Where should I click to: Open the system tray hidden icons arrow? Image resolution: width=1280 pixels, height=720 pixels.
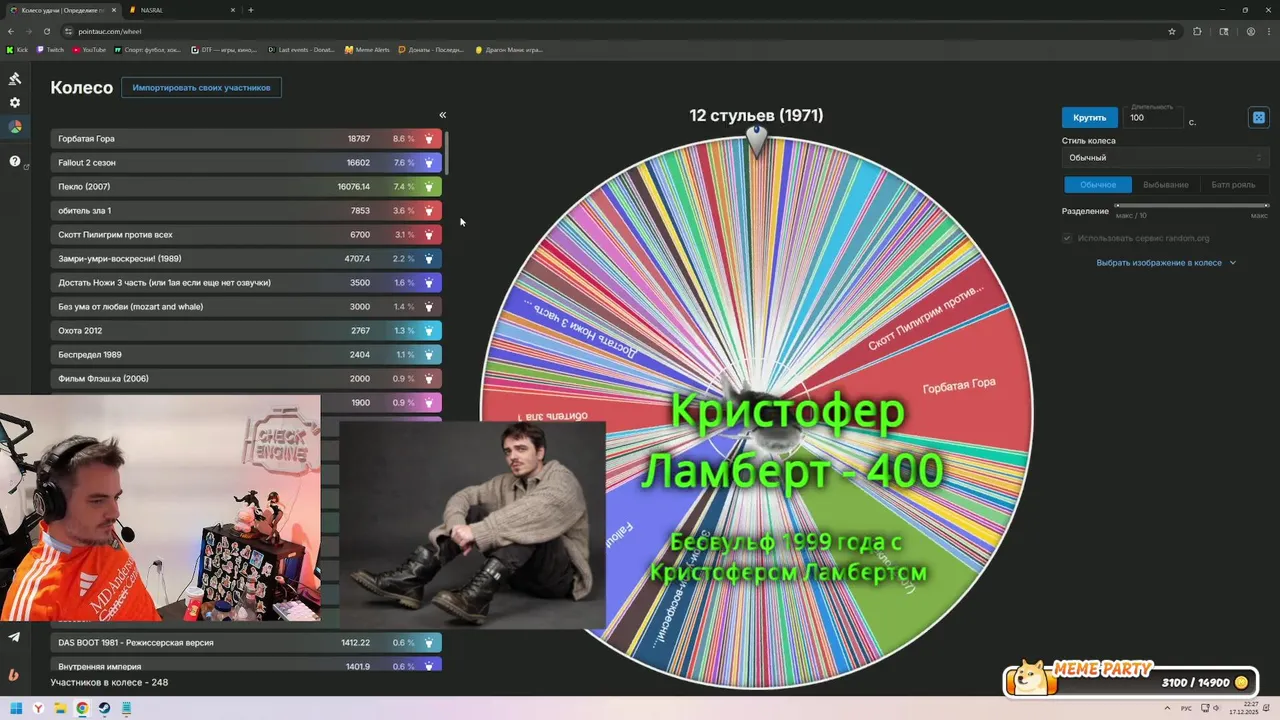[1165, 708]
